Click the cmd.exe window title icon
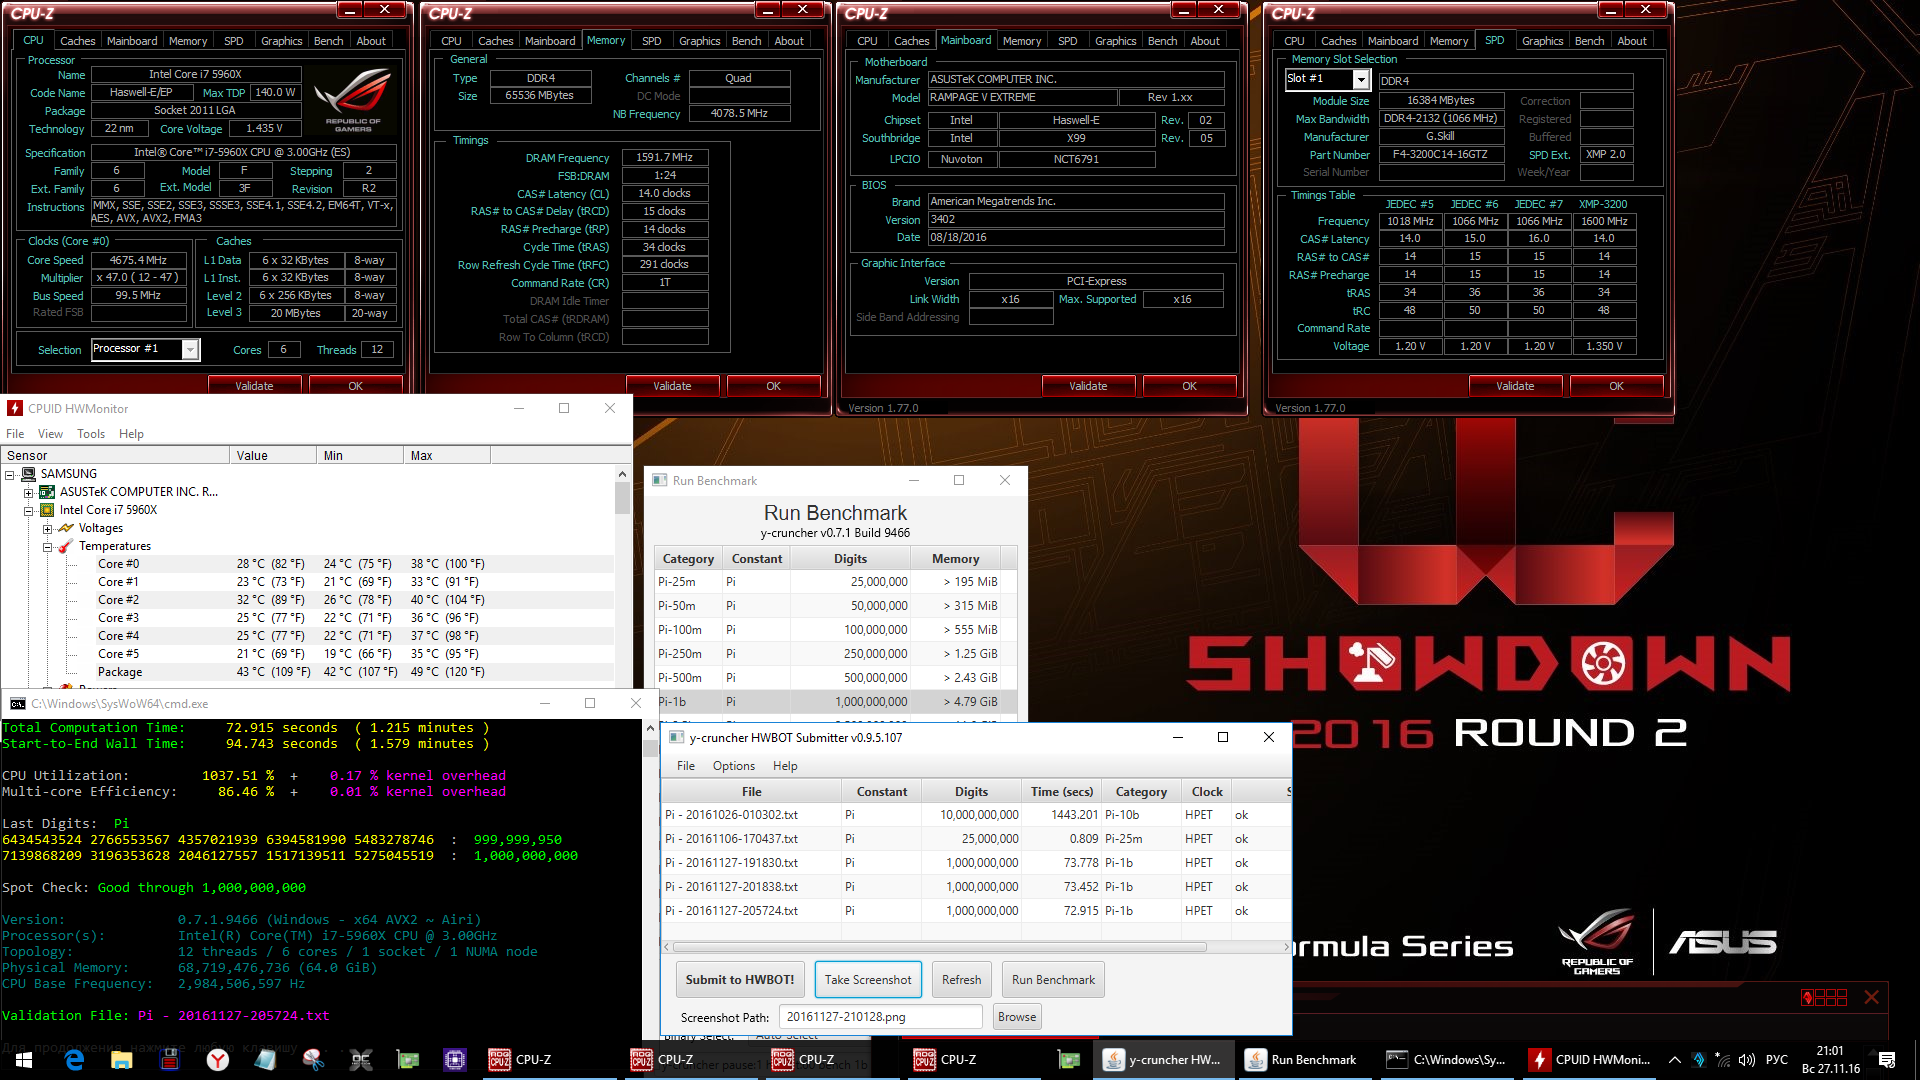Screen dimensions: 1920x1080 tap(17, 703)
